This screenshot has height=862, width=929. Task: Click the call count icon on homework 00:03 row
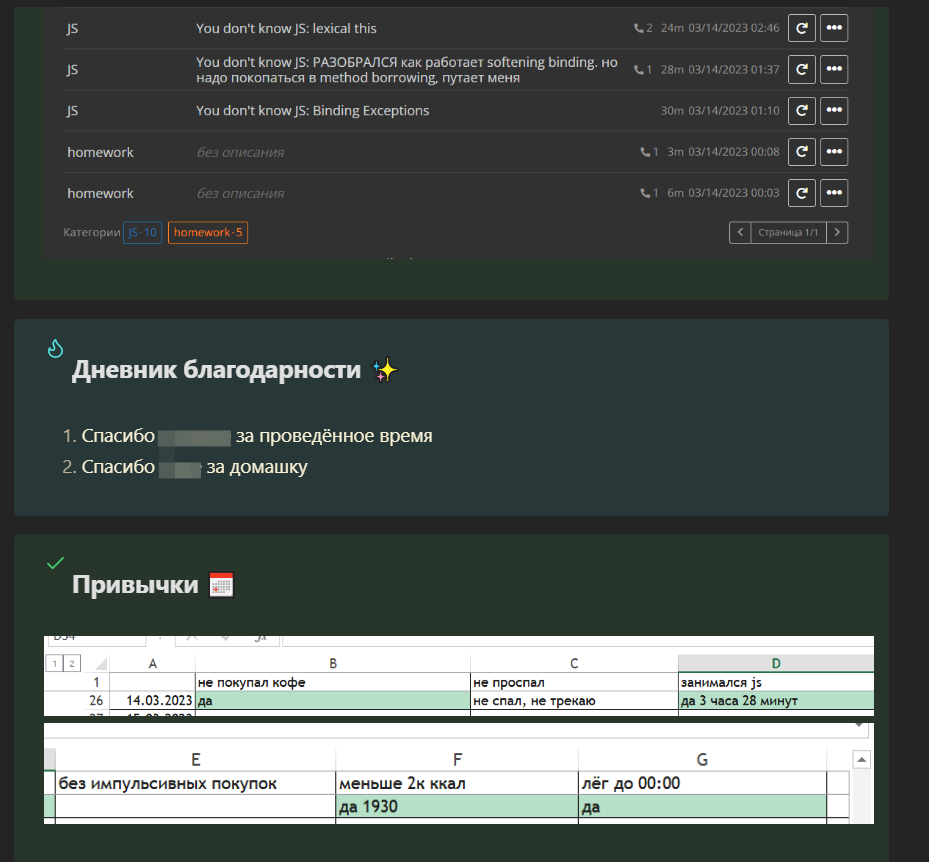point(645,193)
